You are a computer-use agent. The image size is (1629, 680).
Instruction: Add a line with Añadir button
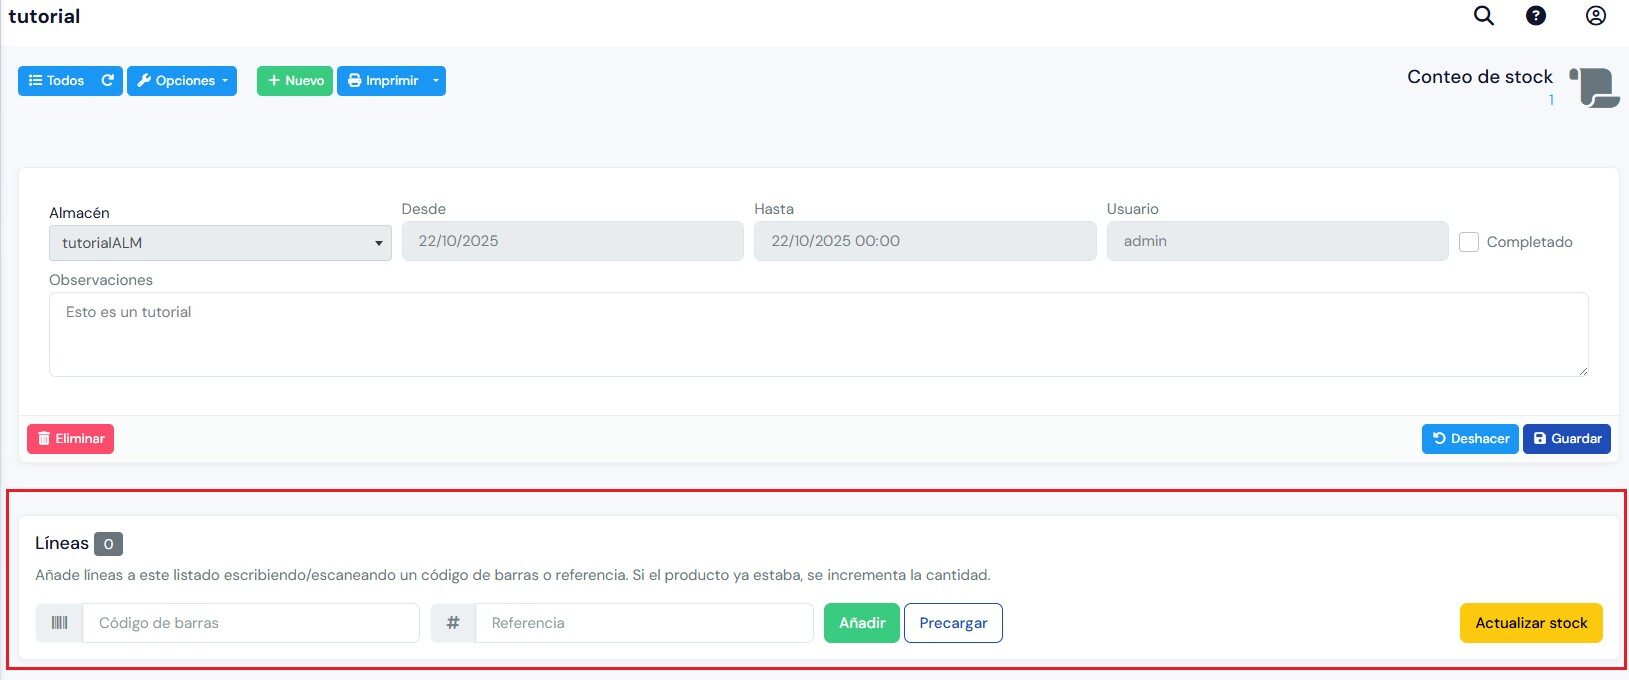862,623
